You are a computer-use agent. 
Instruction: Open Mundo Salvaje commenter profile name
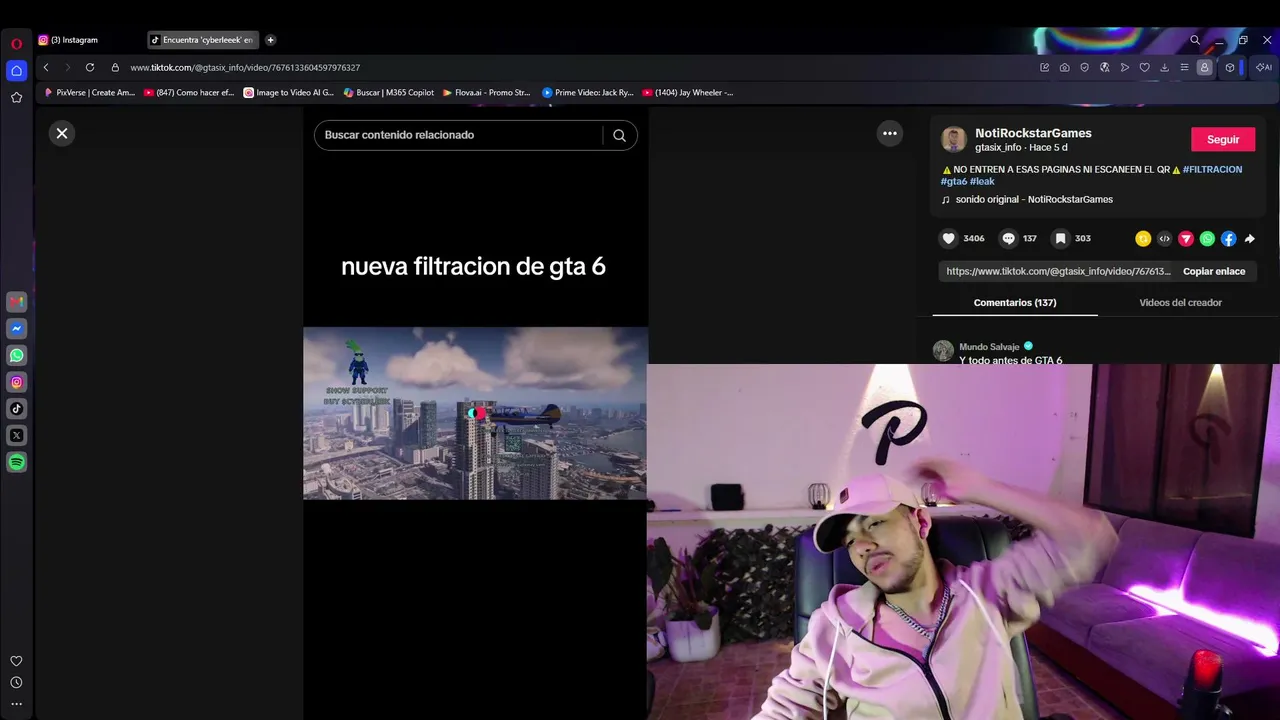click(x=989, y=347)
